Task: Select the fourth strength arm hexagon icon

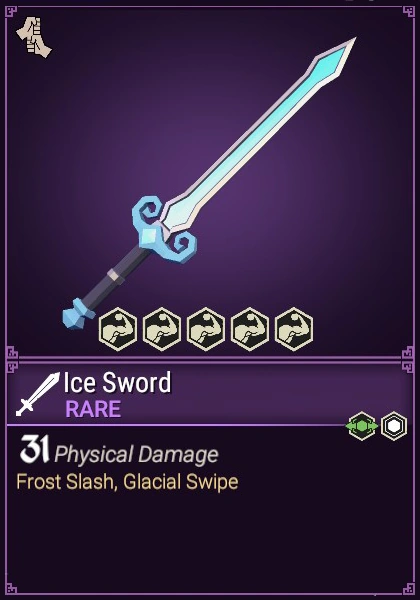Action: [250, 329]
